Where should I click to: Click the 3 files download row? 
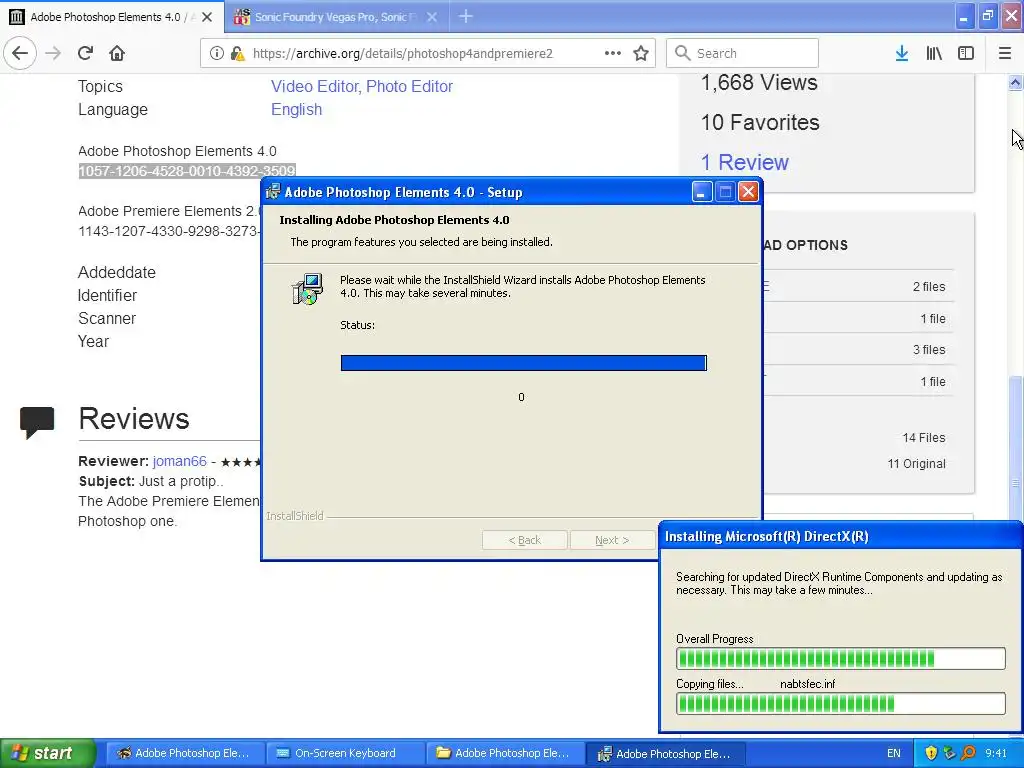tap(857, 349)
